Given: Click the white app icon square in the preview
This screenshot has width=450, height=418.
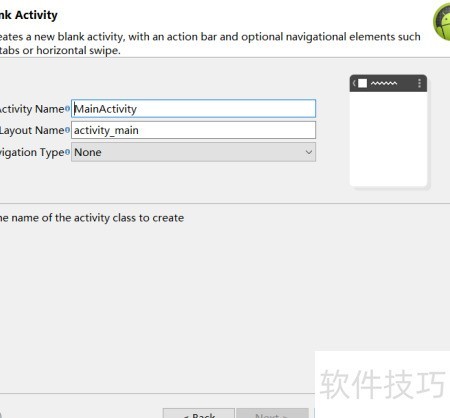Looking at the screenshot, I should click(362, 83).
